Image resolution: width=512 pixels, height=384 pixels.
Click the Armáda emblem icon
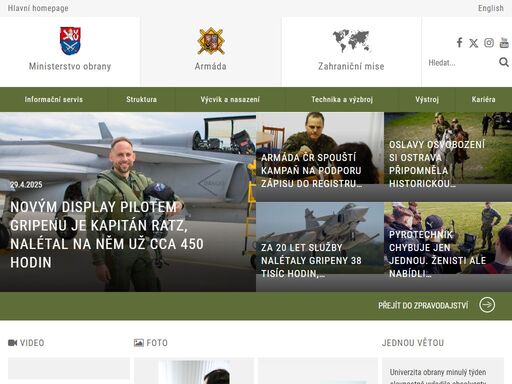(x=211, y=41)
